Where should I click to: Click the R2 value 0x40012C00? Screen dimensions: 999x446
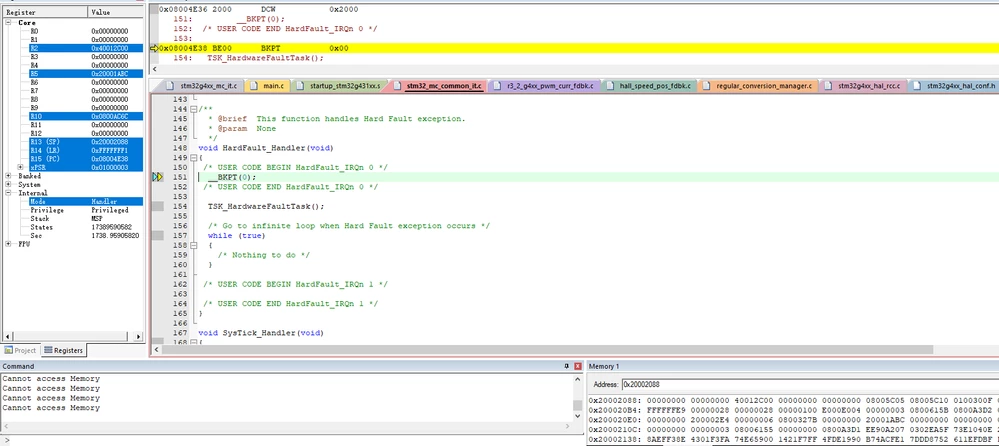click(110, 48)
